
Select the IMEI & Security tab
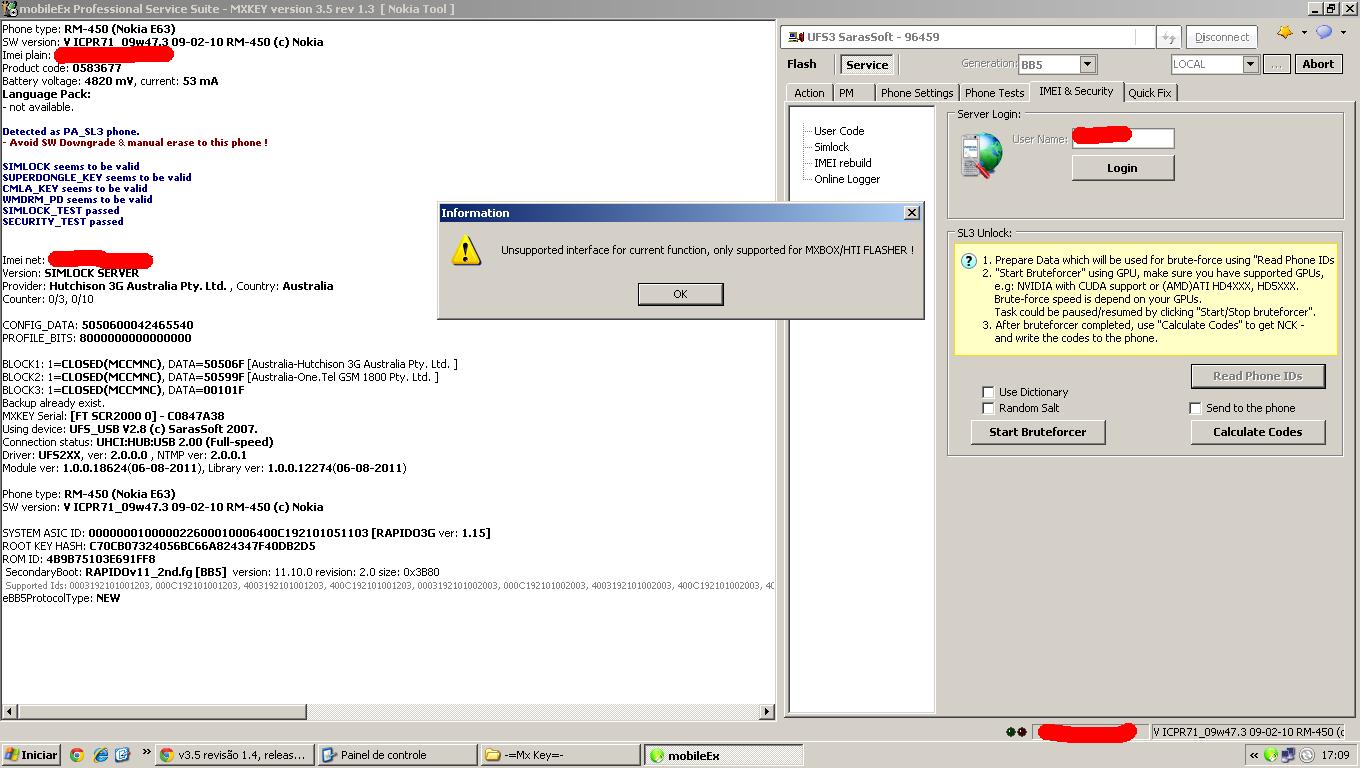1076,91
